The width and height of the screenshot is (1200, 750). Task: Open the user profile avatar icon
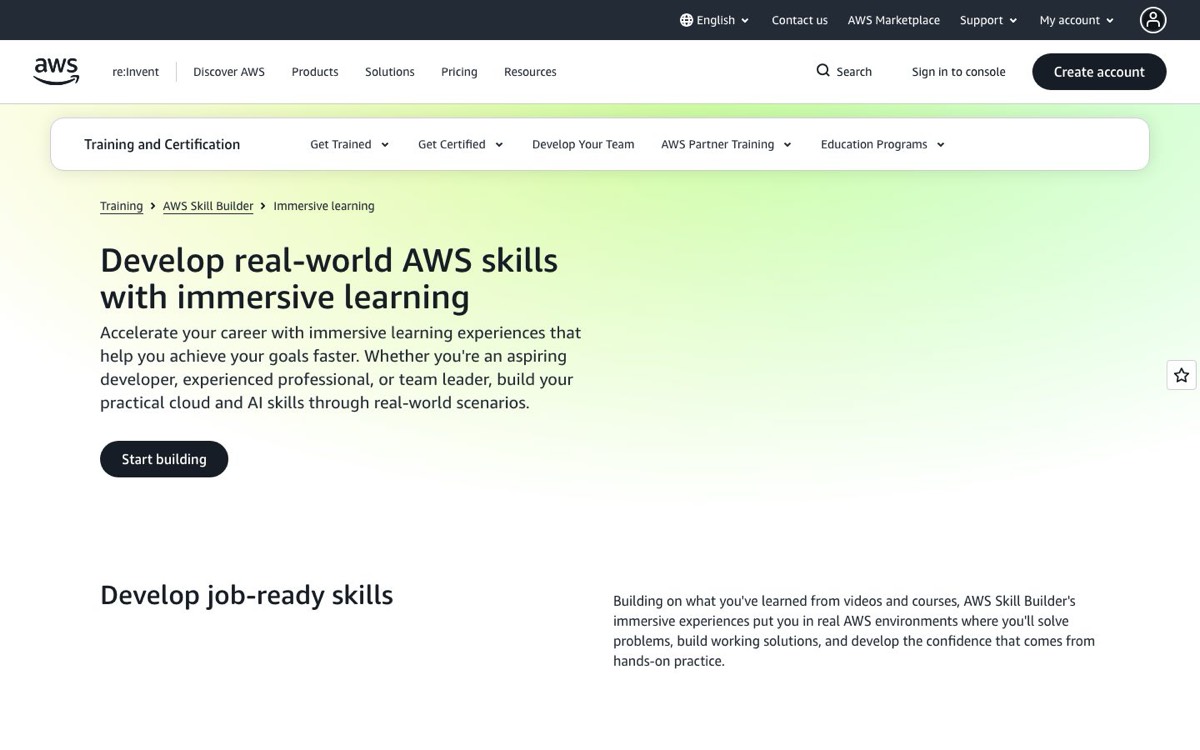click(1153, 20)
